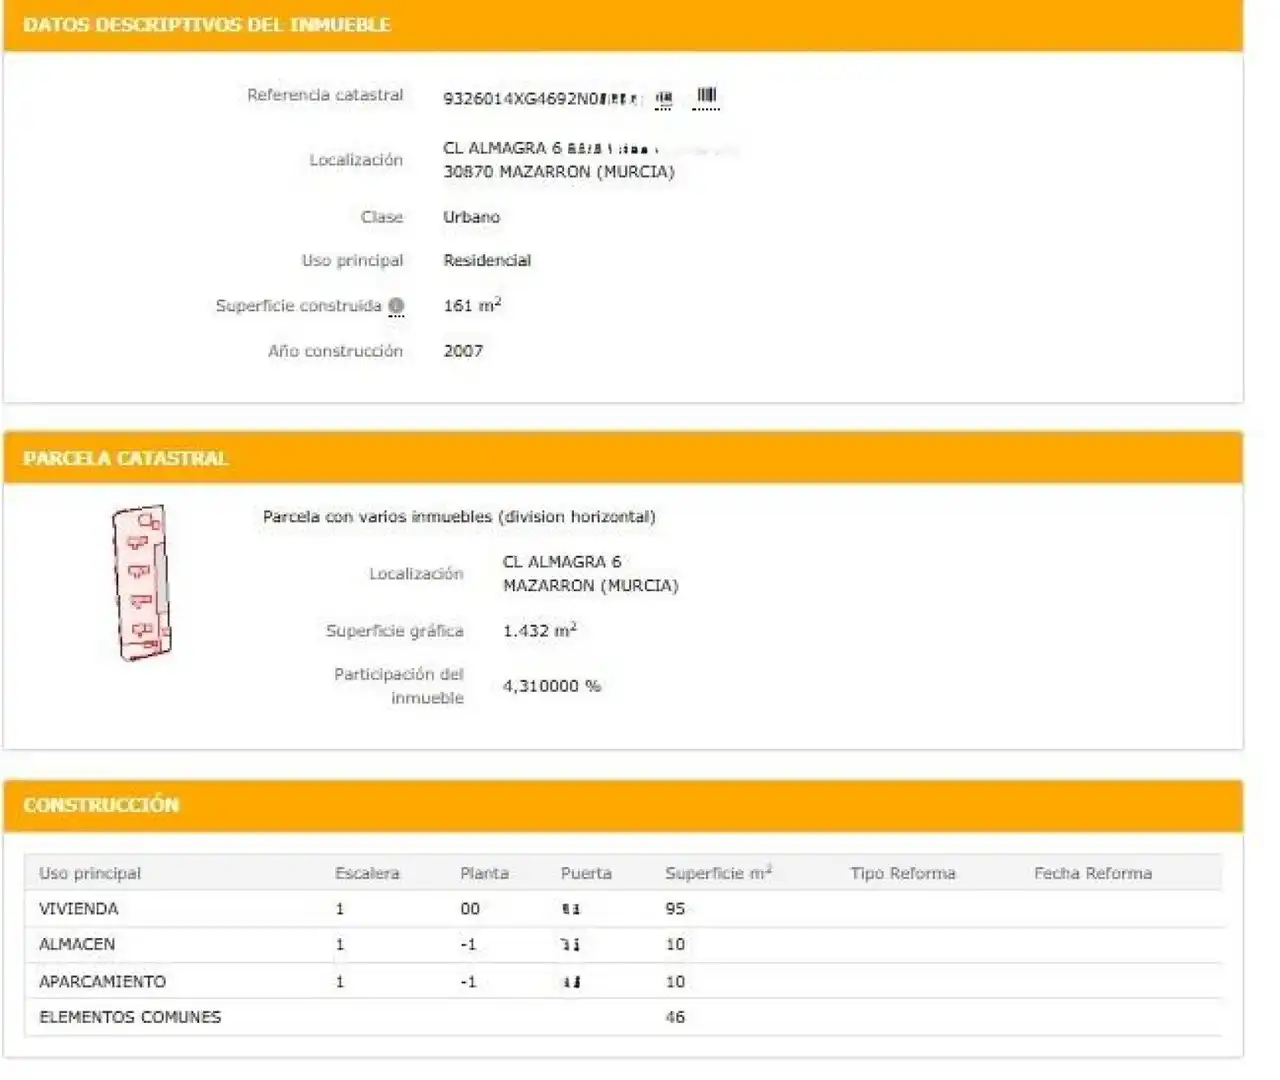
Task: Select the "Urbano" class value
Action: [x=472, y=217]
